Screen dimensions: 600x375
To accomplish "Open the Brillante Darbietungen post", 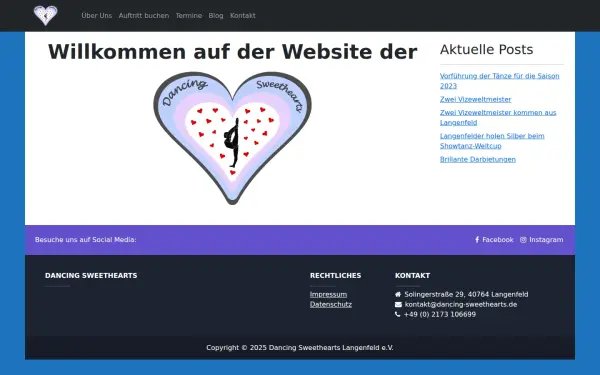I will [x=478, y=160].
